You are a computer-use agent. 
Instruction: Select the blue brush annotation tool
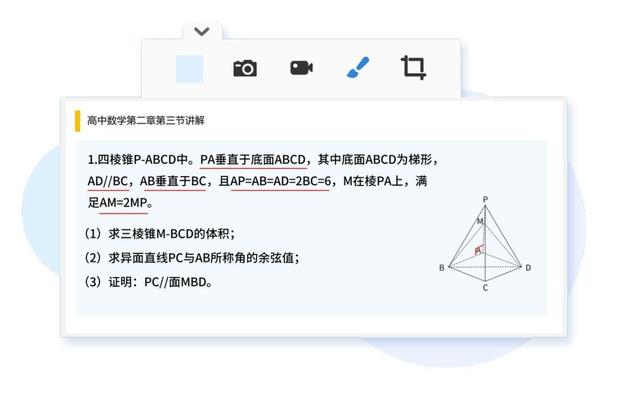358,67
